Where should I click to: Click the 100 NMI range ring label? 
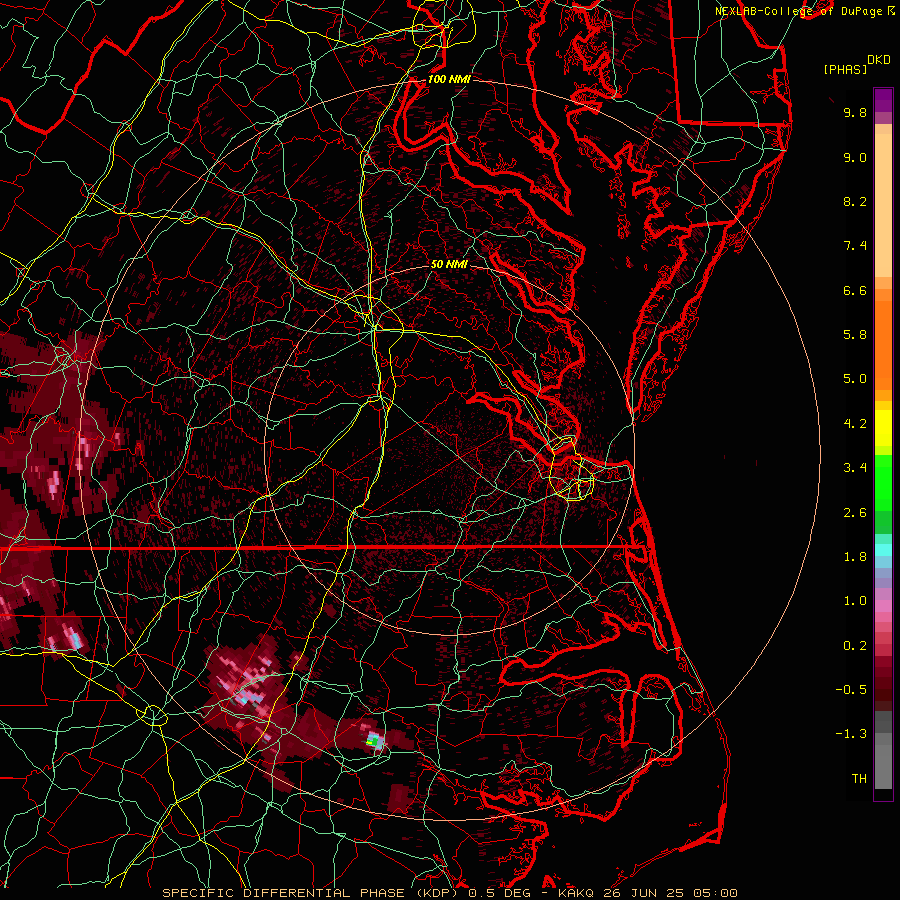tap(449, 79)
